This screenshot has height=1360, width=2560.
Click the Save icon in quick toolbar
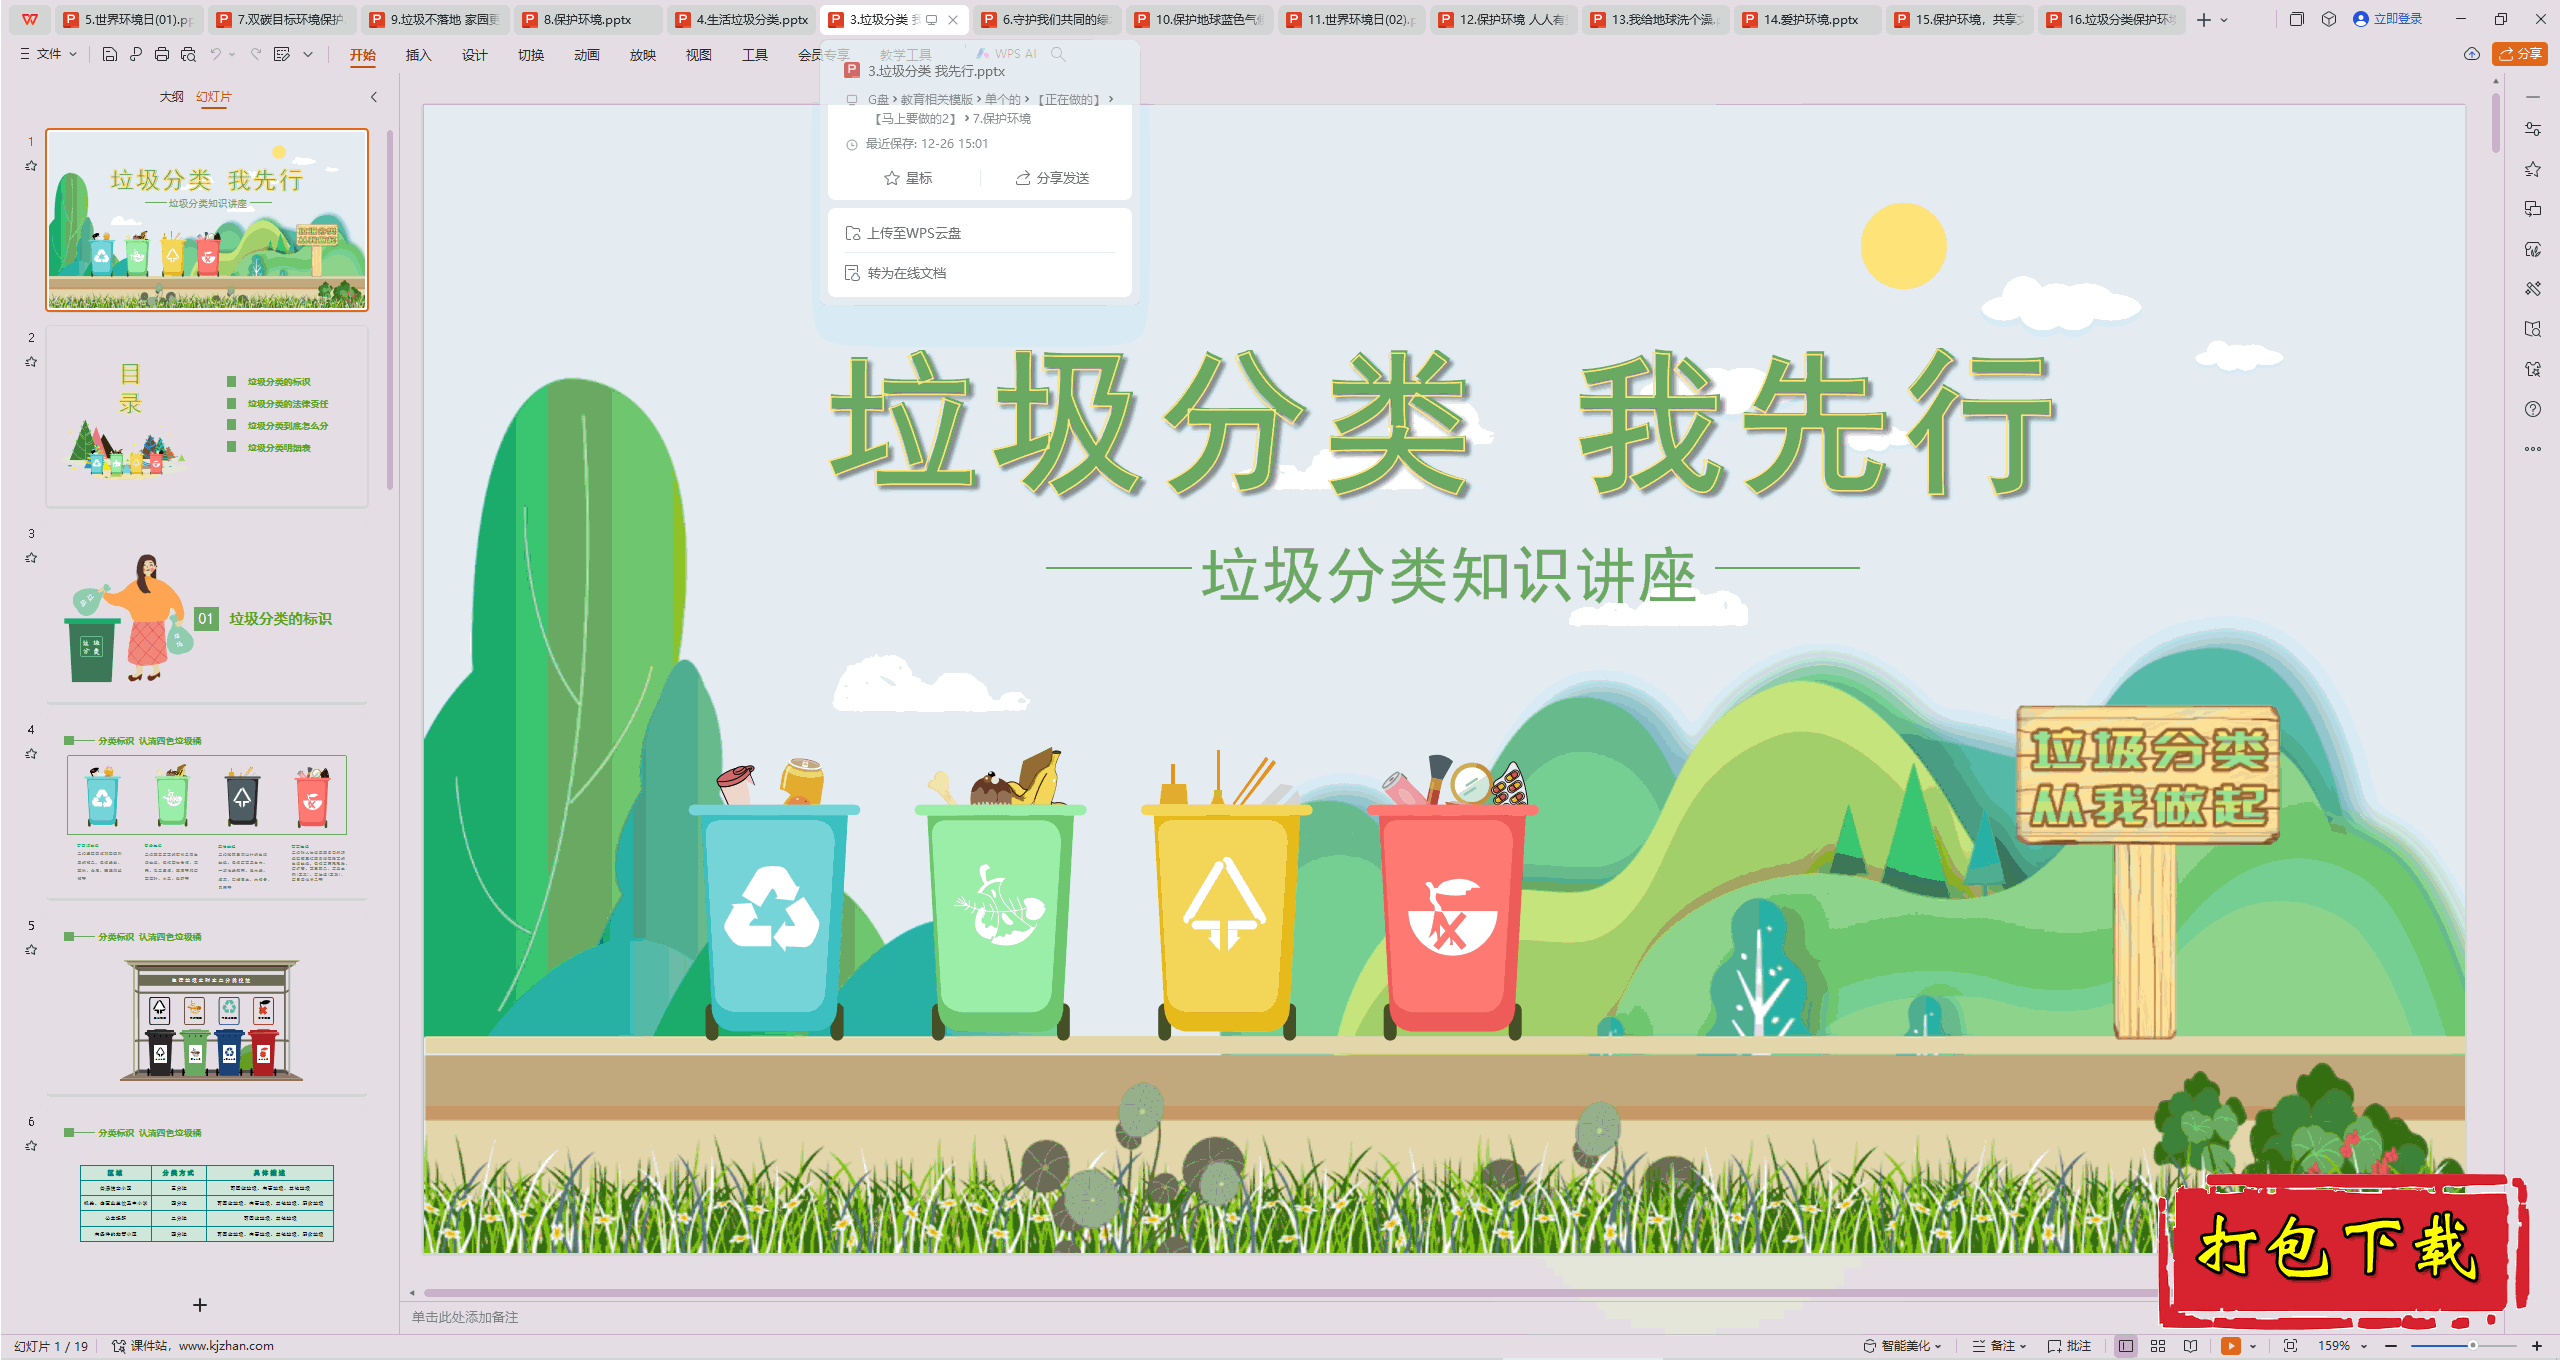(x=110, y=54)
